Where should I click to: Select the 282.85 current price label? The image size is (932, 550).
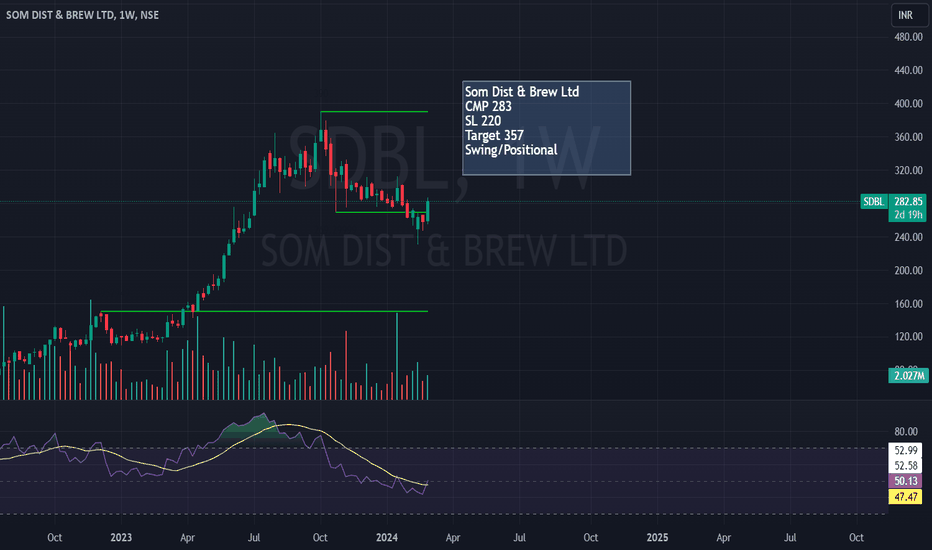click(x=907, y=202)
